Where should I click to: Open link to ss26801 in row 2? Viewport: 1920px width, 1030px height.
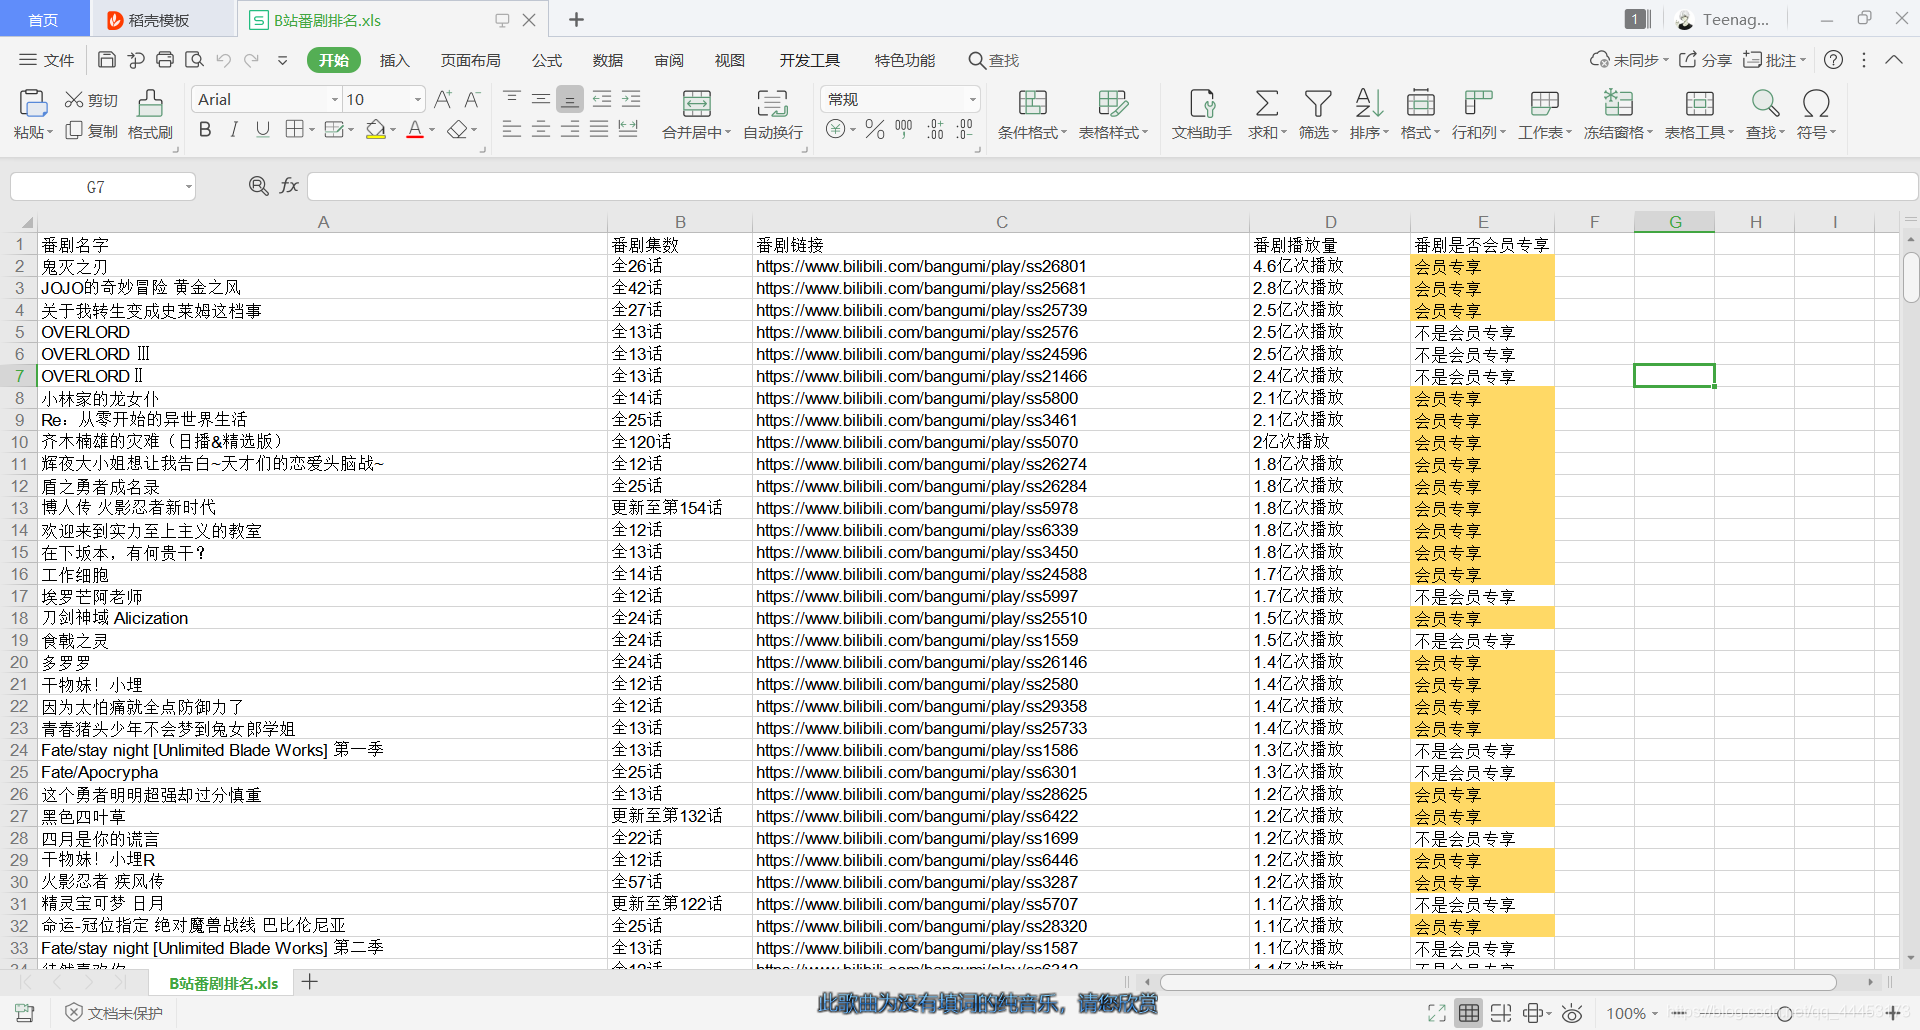tap(921, 266)
